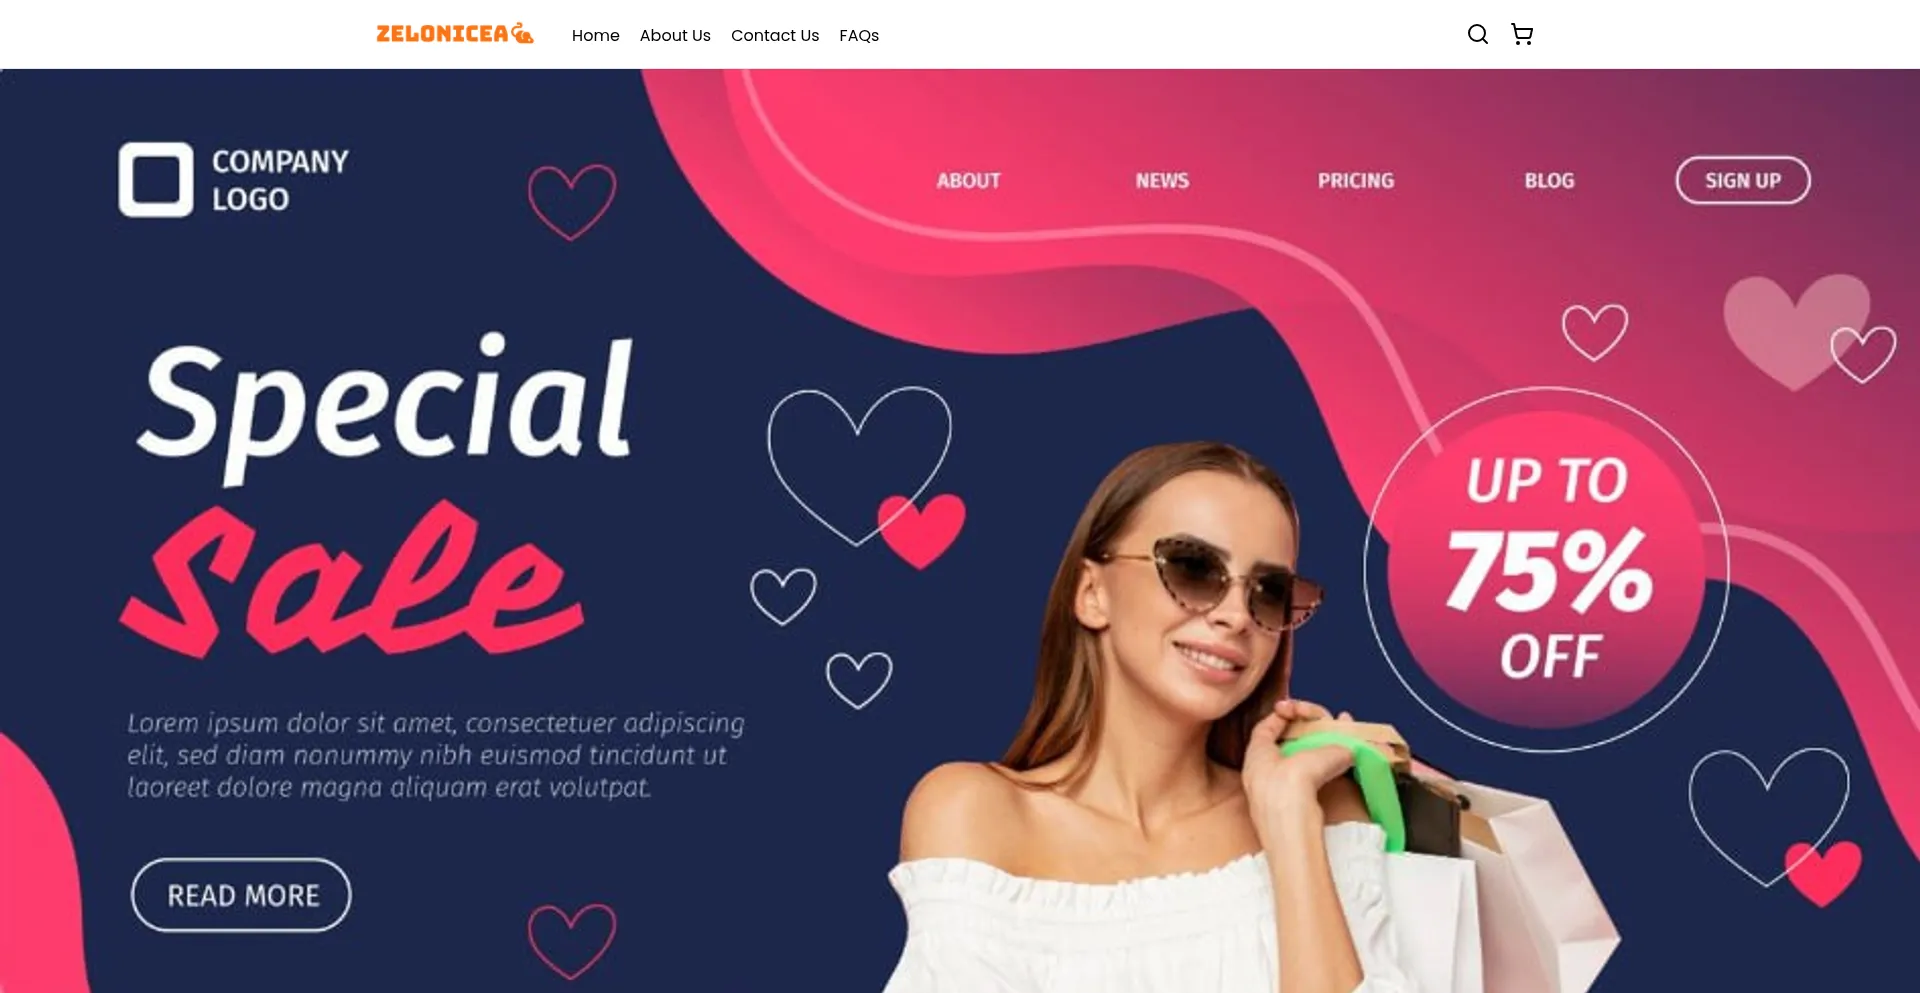Click the Zelonicea logo
The width and height of the screenshot is (1920, 993).
pos(455,34)
